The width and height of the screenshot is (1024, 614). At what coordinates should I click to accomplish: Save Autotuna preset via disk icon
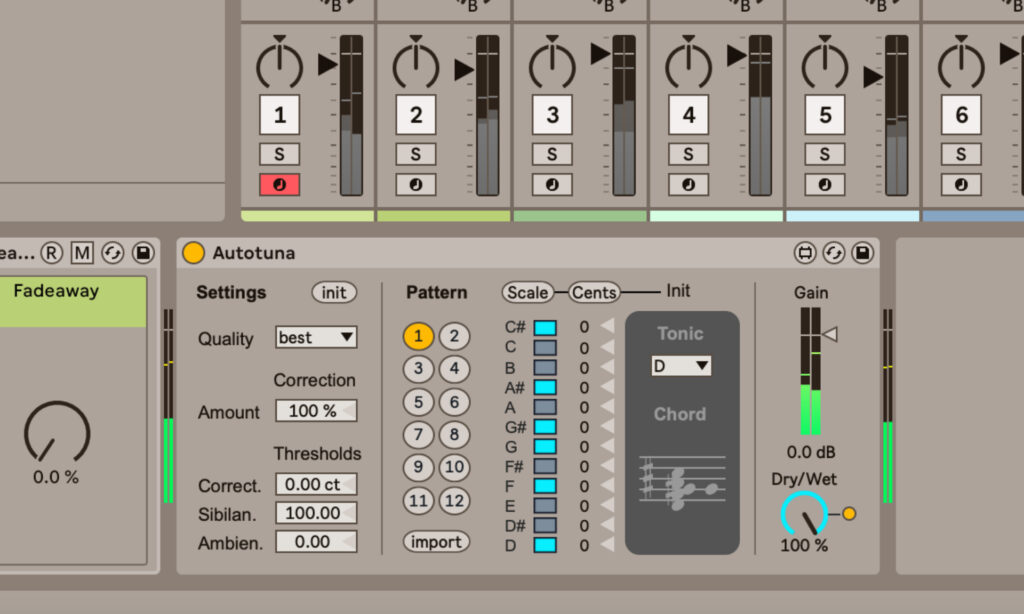point(862,253)
